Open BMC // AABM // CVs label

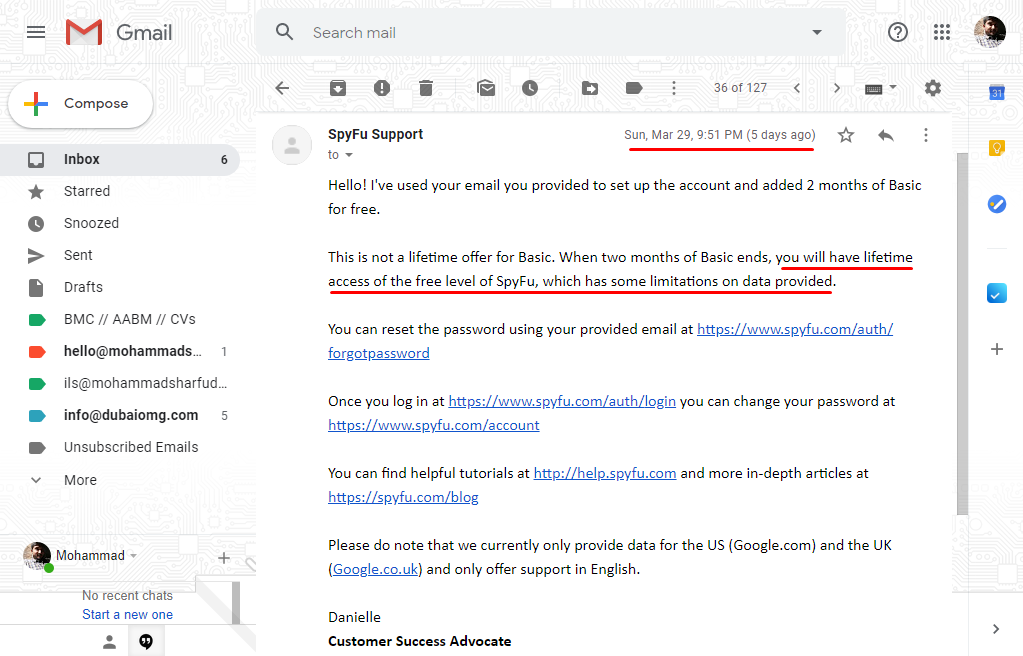(120, 319)
